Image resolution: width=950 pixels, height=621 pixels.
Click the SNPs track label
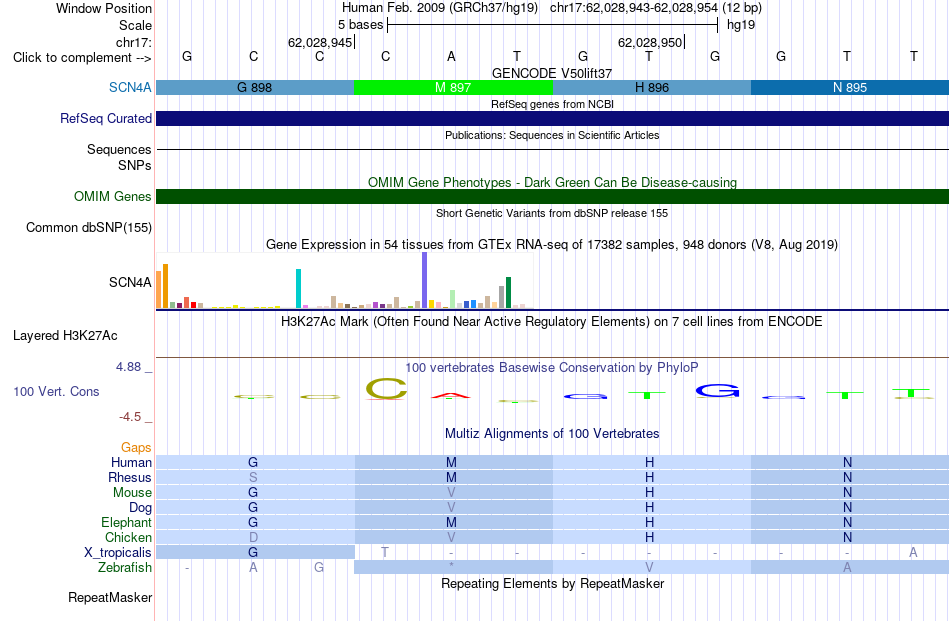(x=135, y=165)
